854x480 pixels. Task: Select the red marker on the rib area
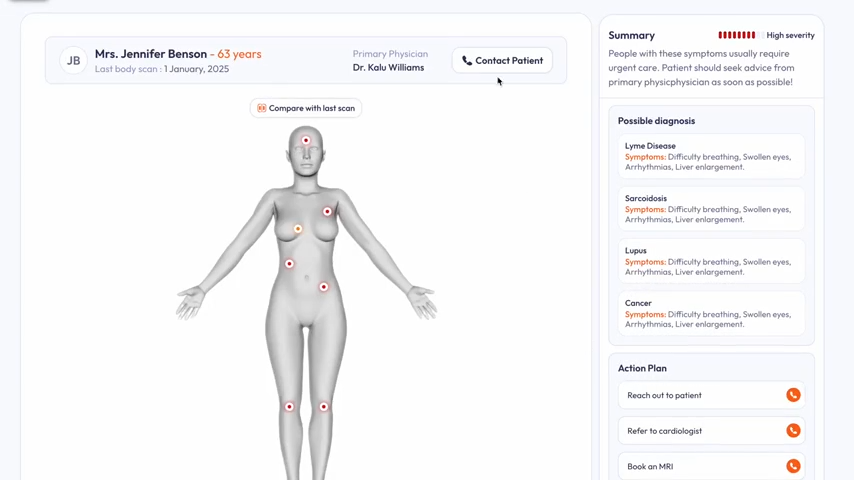click(x=290, y=264)
